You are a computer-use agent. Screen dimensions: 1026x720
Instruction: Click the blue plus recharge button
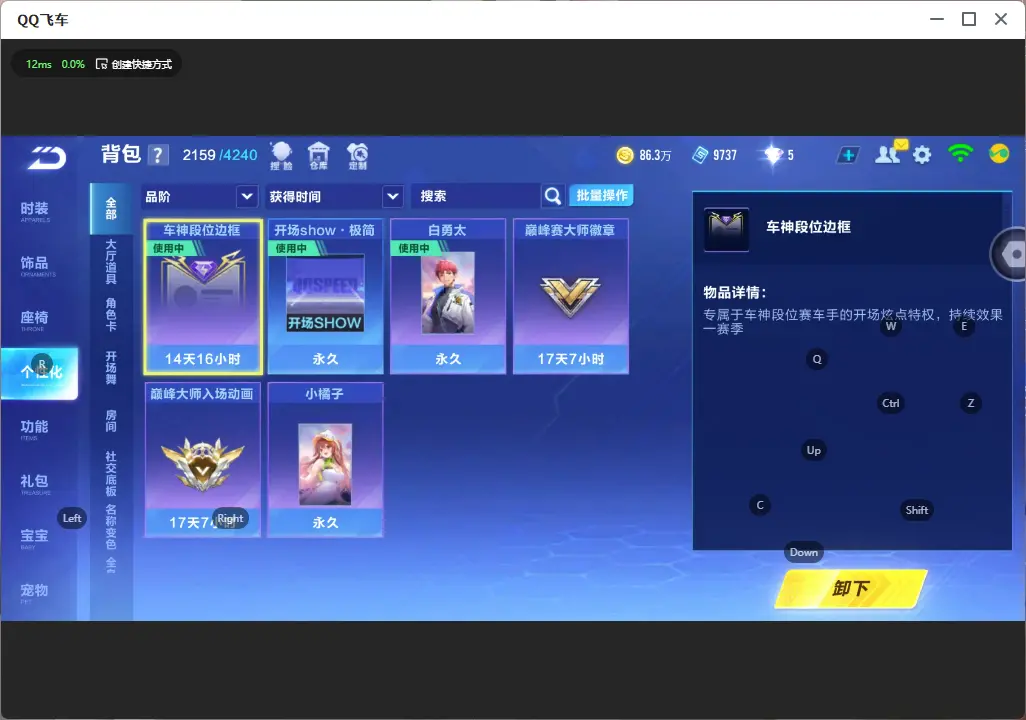(x=848, y=155)
